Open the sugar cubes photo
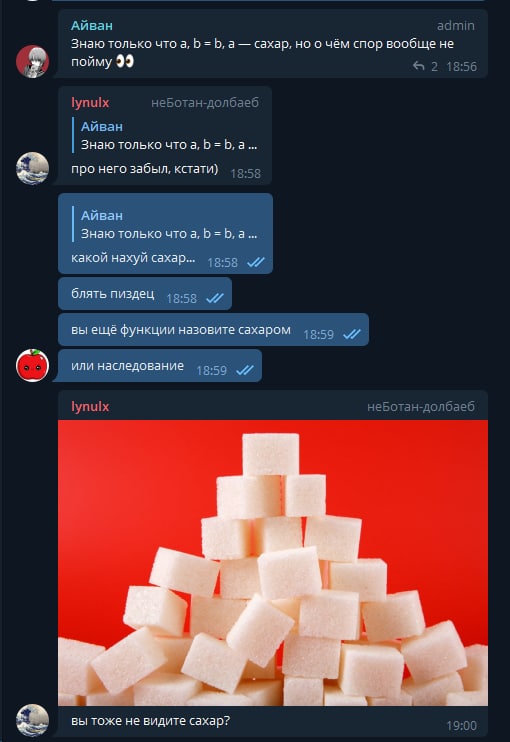This screenshot has width=510, height=742. (273, 563)
